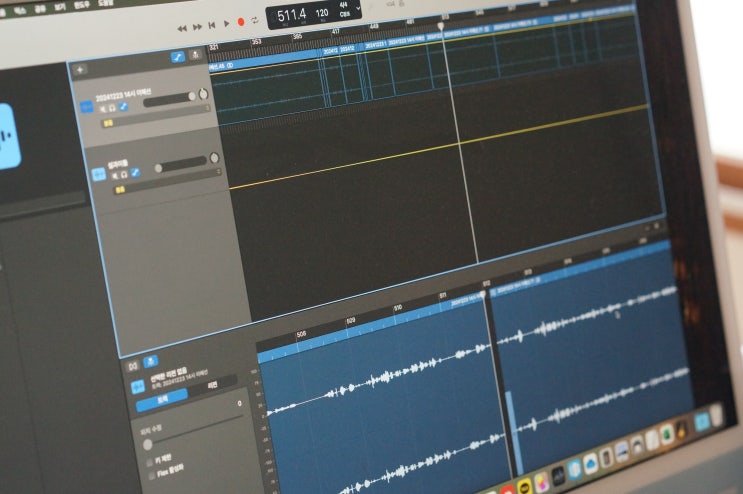Toggle automation enable on the 20241223 track
Viewport: 743px width, 494px height.
coord(123,106)
